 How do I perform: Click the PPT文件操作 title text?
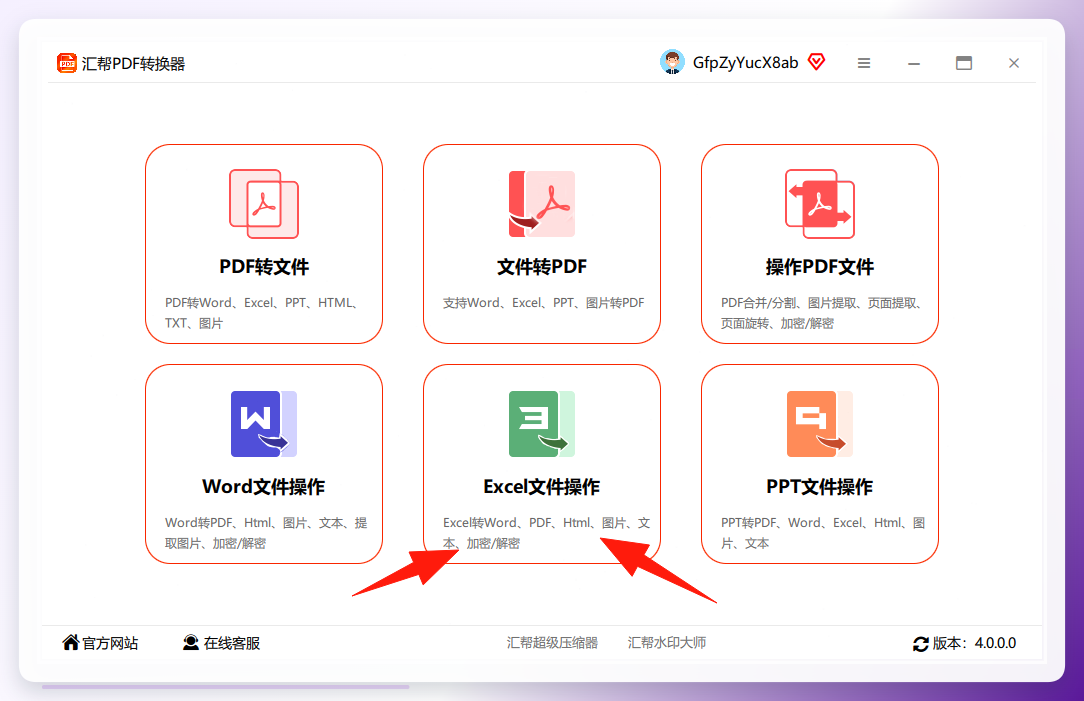tap(820, 487)
